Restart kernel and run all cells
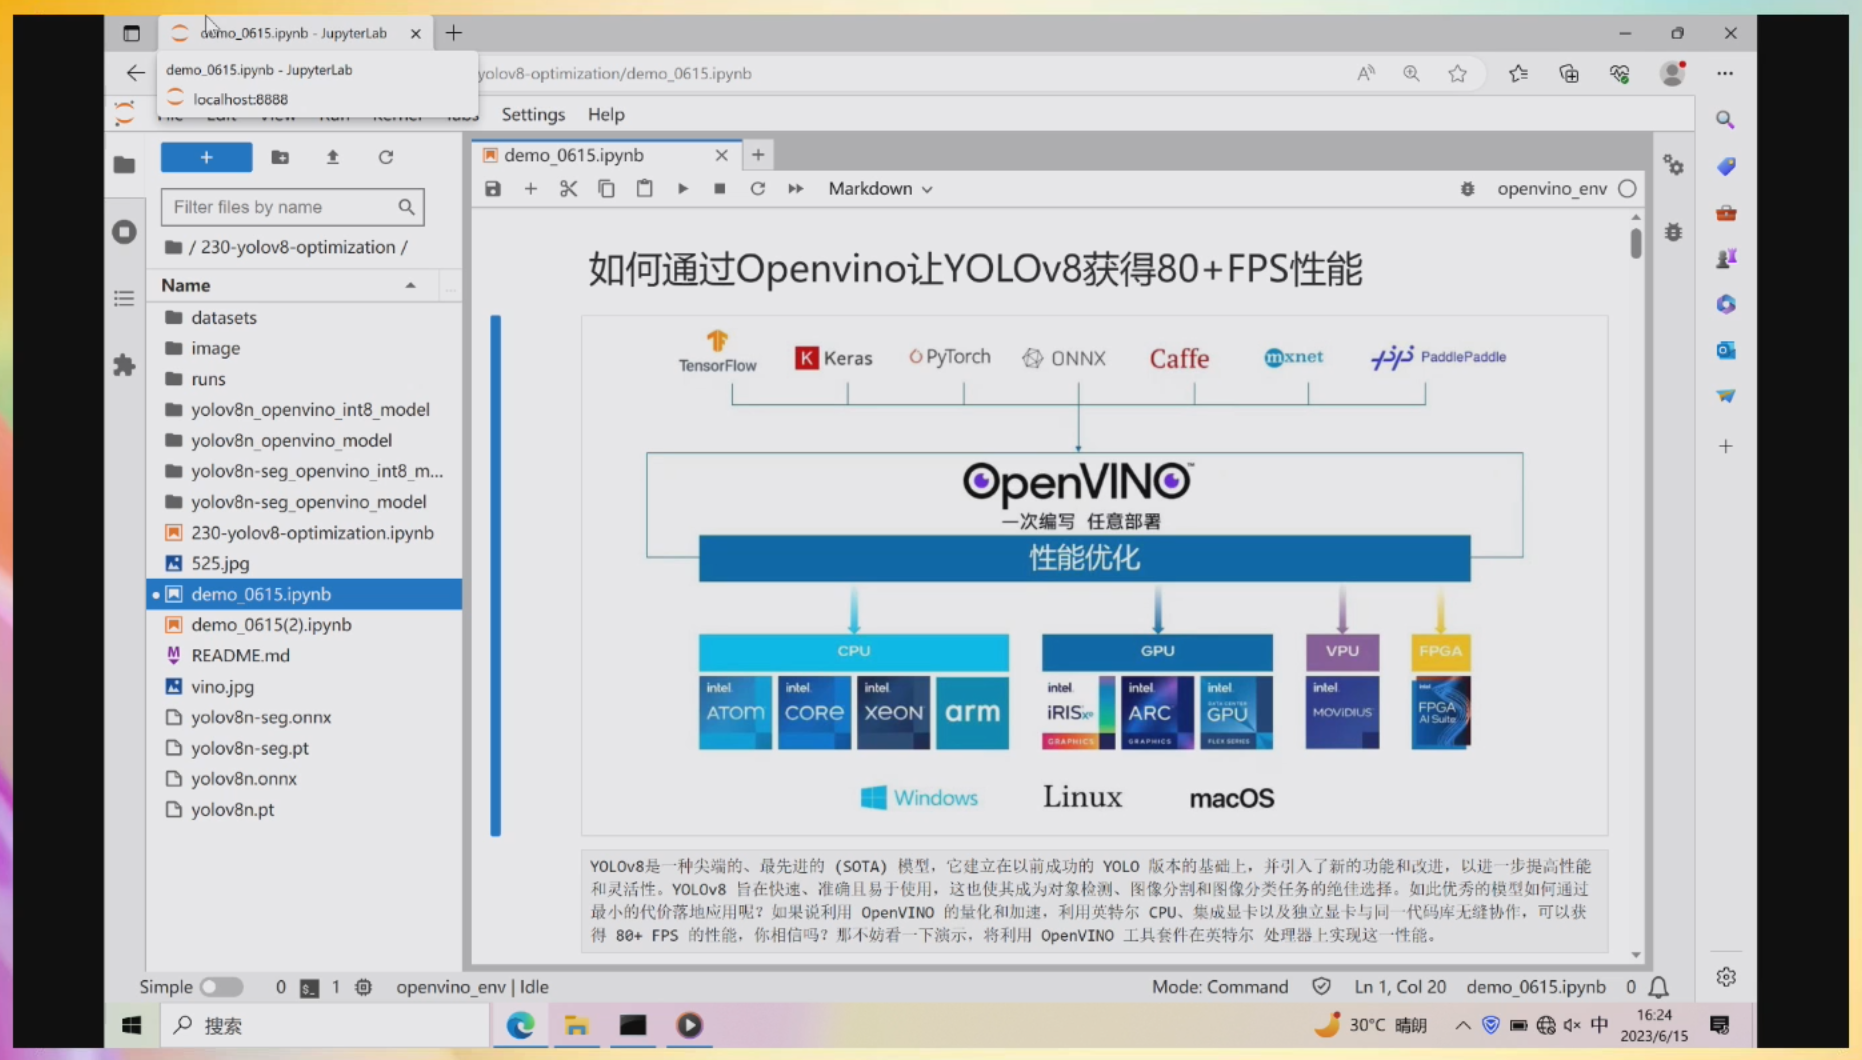Image resolution: width=1862 pixels, height=1060 pixels. 796,189
